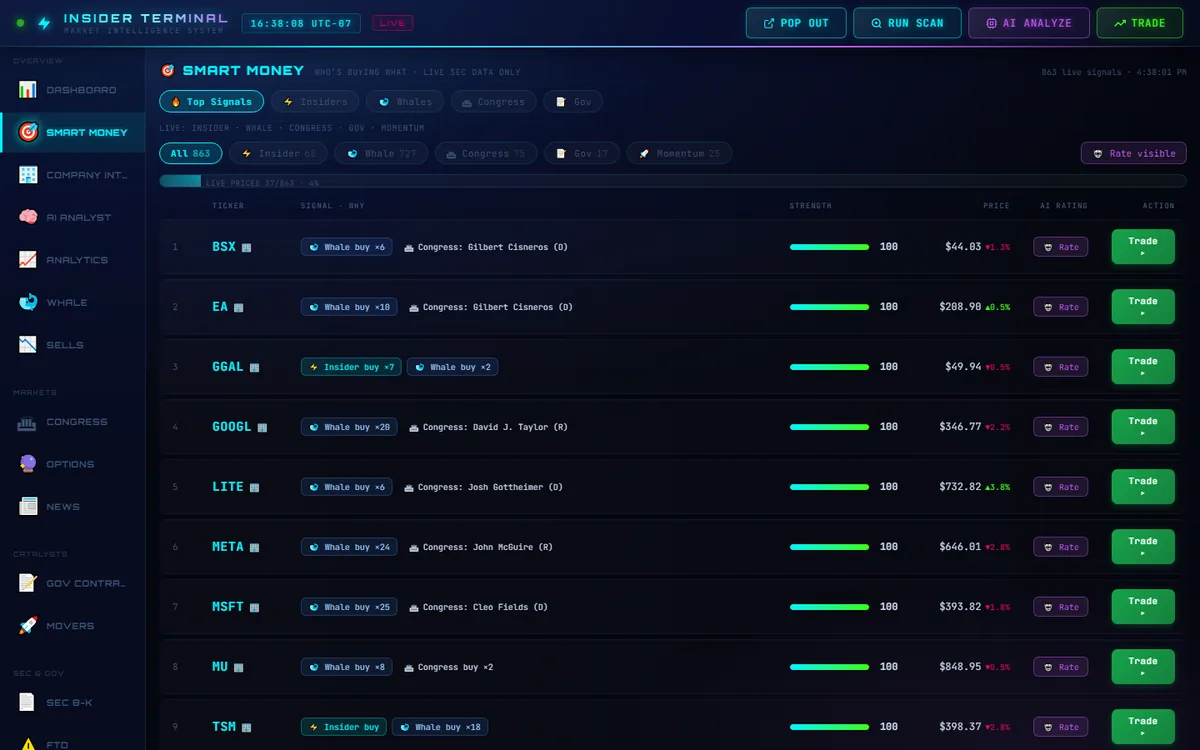Switch to the Insiders tab
This screenshot has height=750, width=1200.
pyautogui.click(x=315, y=102)
